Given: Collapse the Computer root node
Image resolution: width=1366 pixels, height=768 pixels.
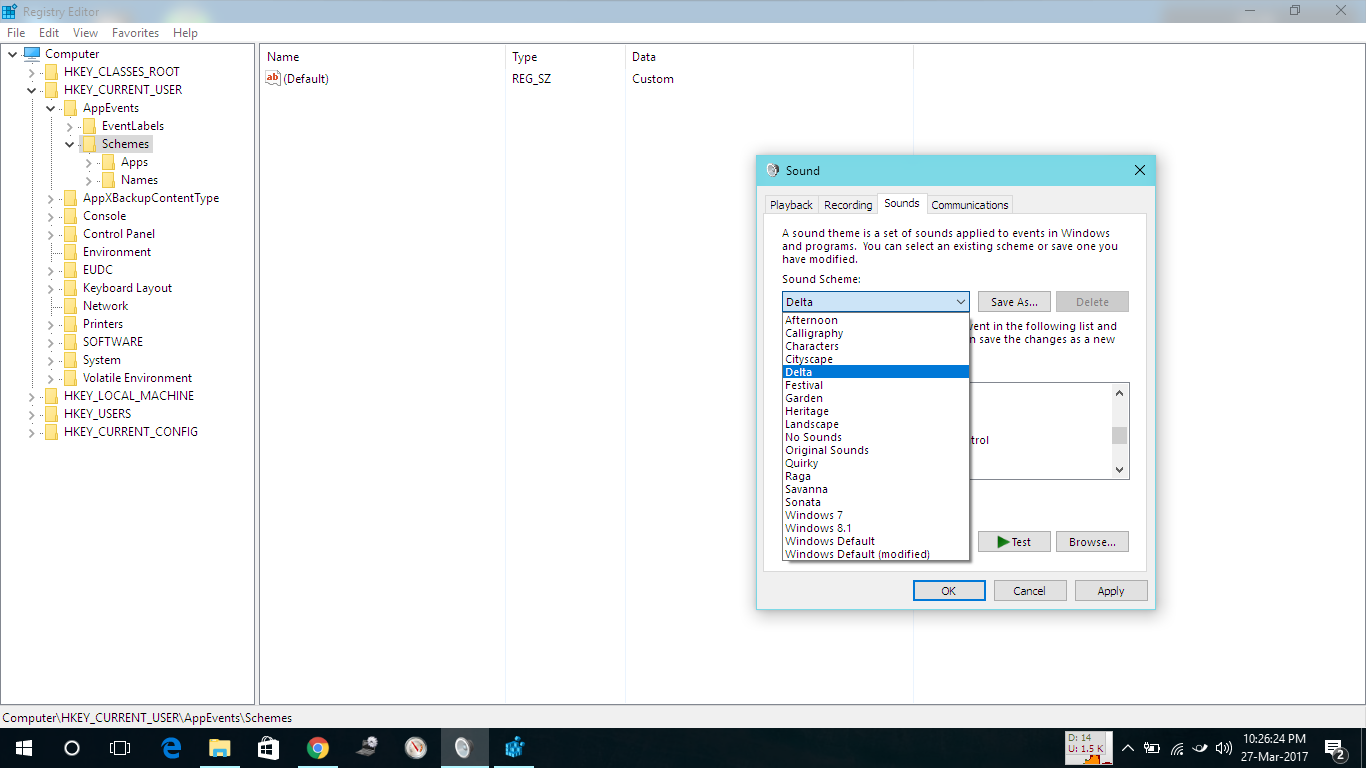Looking at the screenshot, I should click(x=12, y=54).
